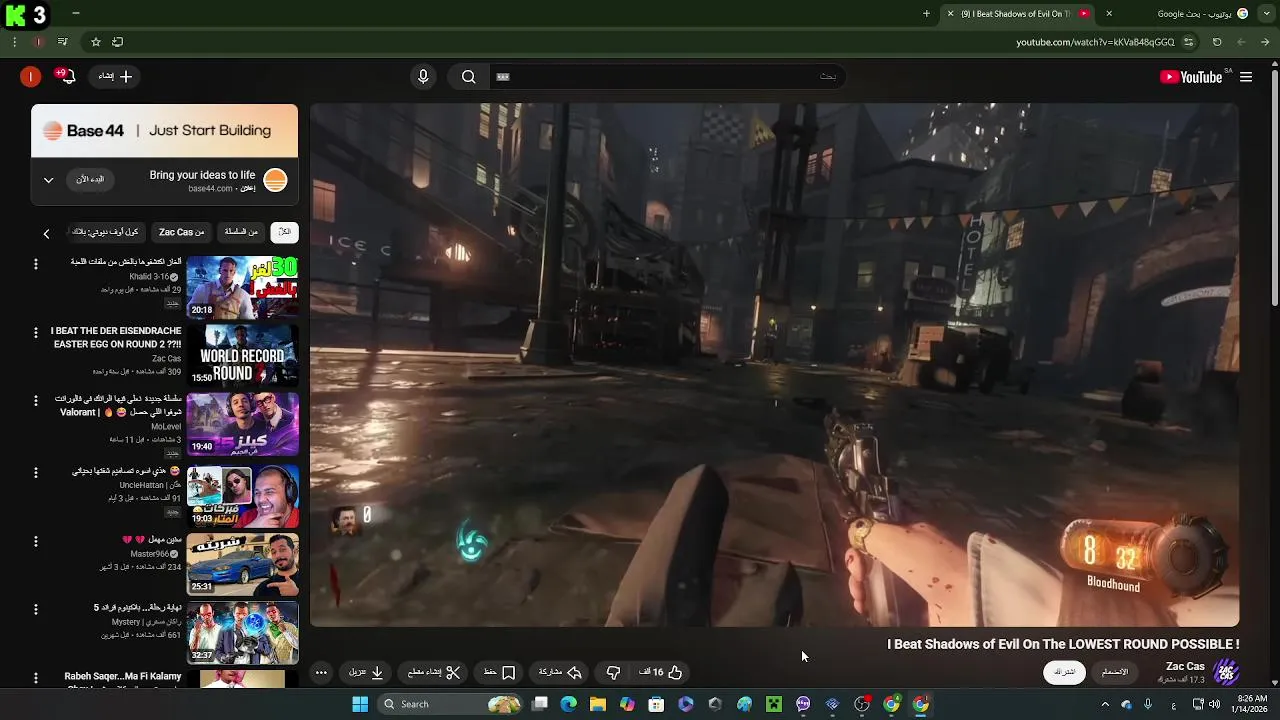Open World Record Round 2 thumbnail
Screen dimensions: 1280x720
tap(242, 355)
